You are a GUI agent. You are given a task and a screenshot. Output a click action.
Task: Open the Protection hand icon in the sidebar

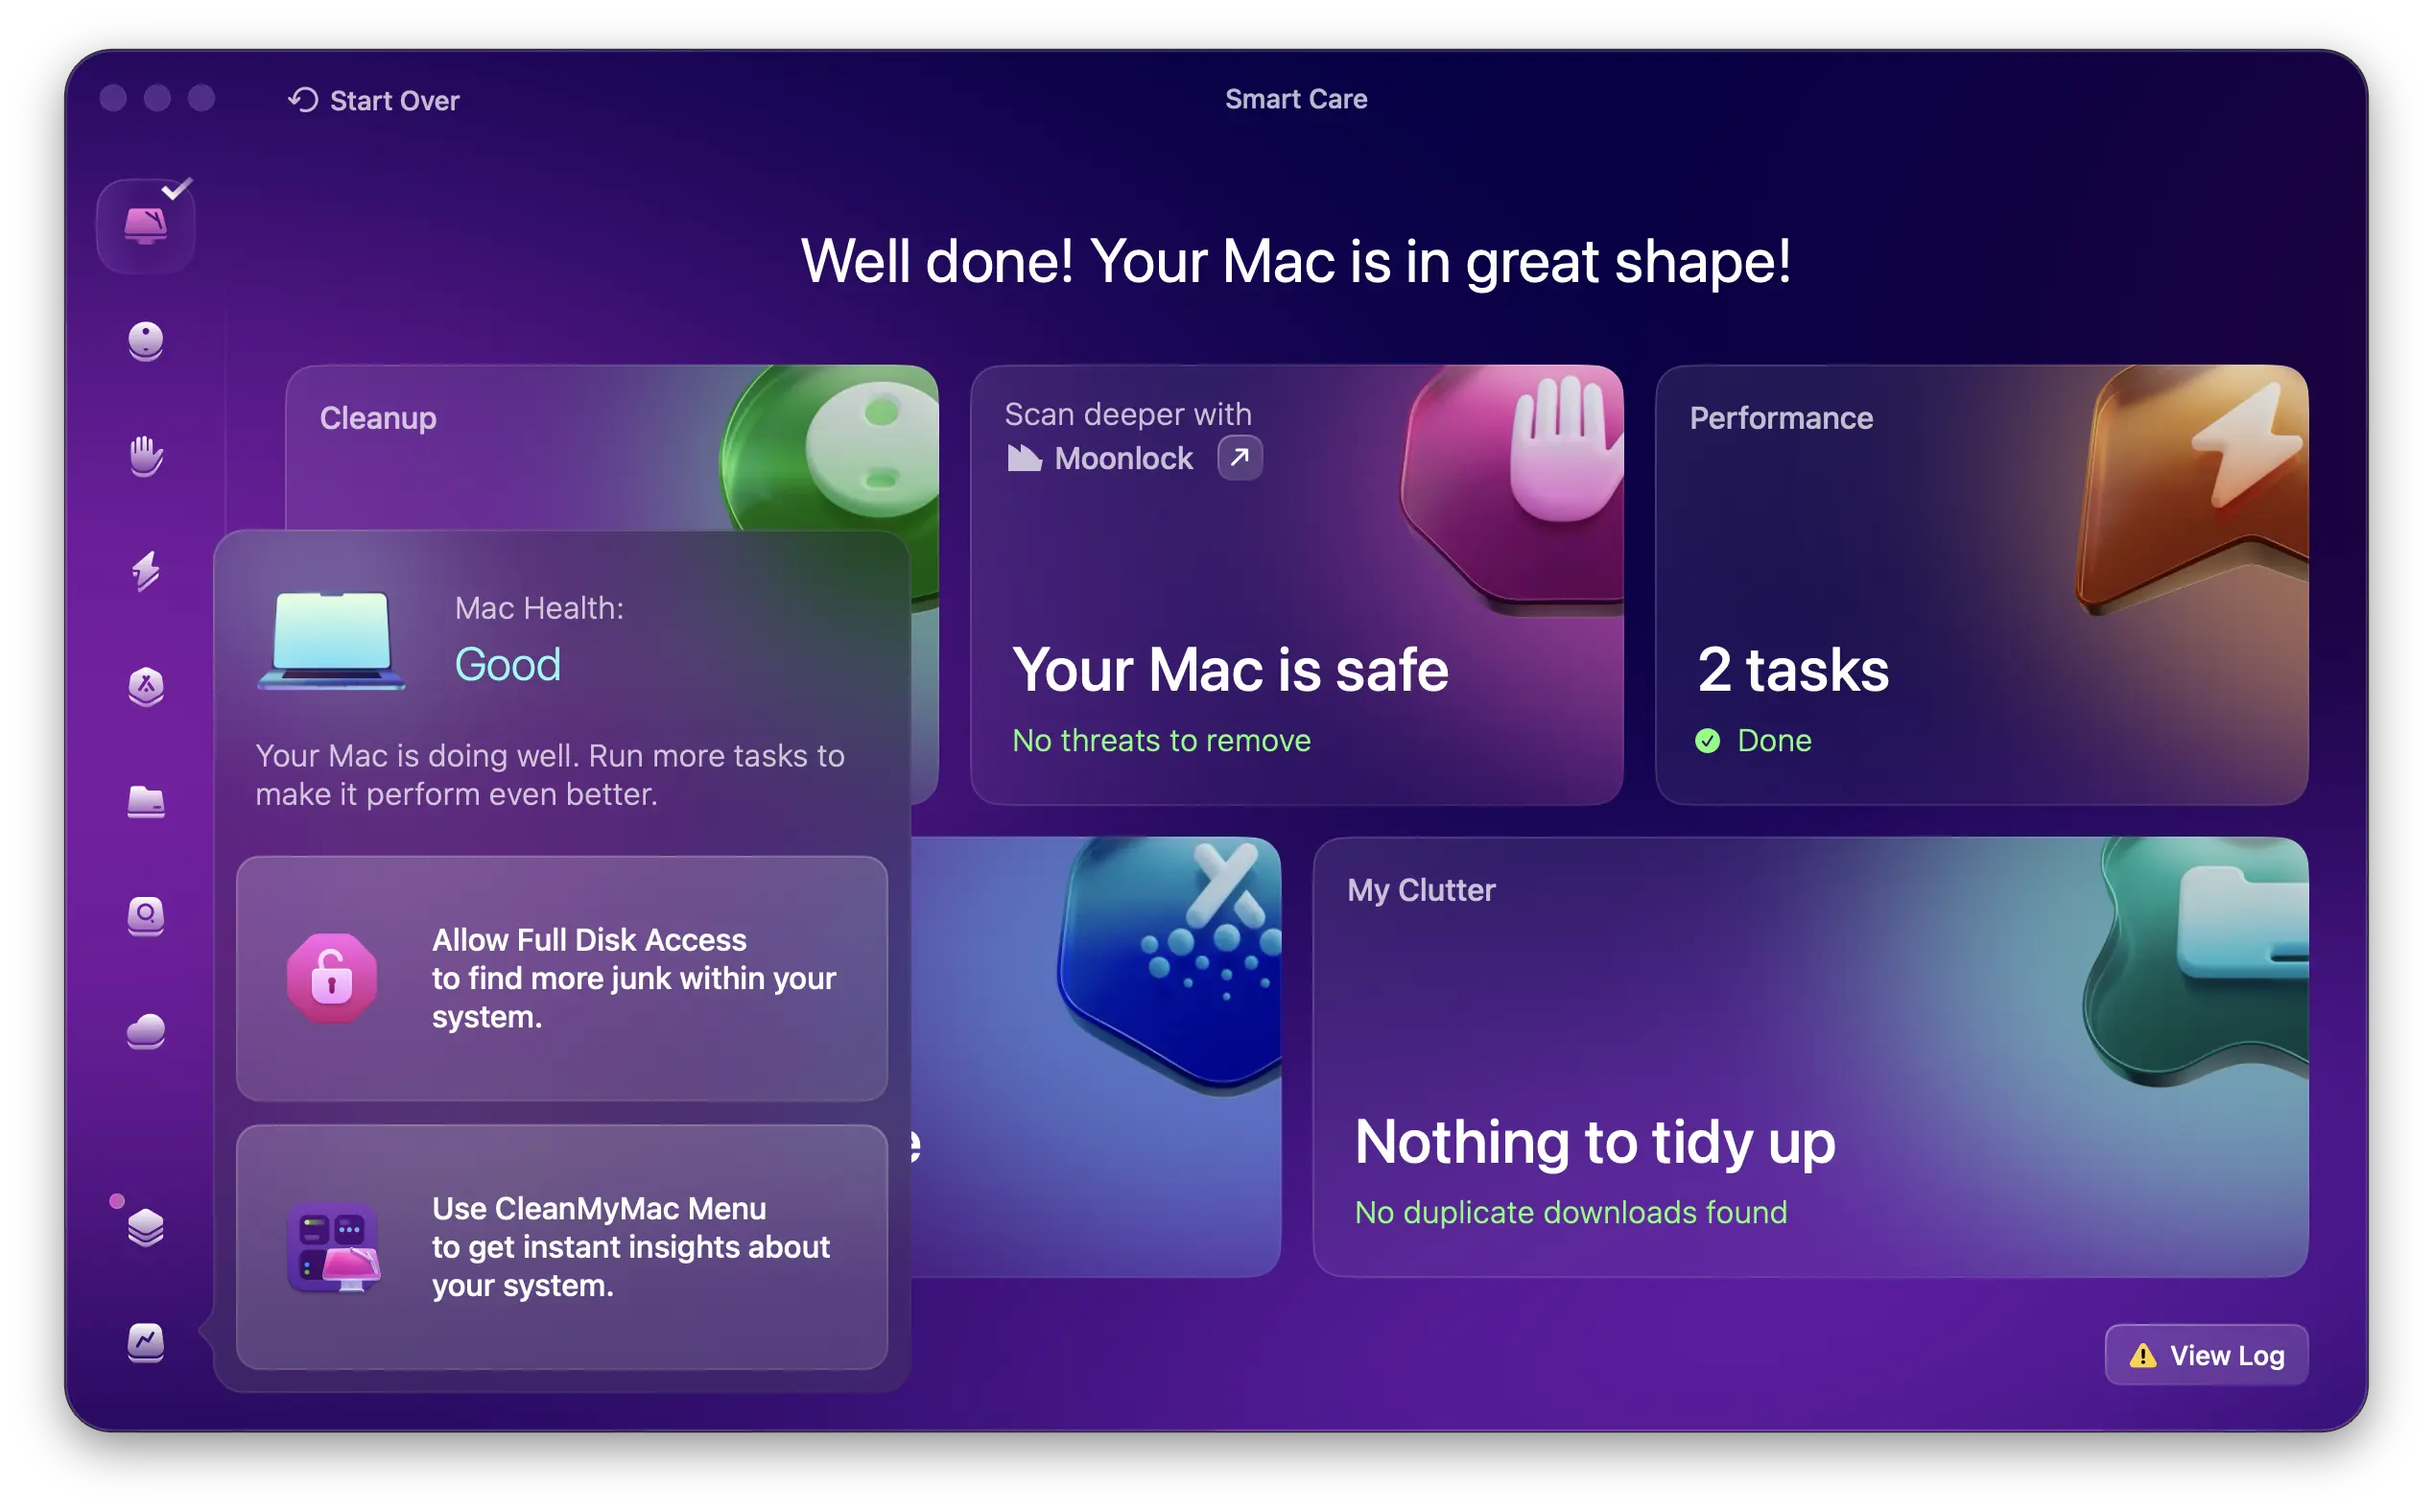coord(146,456)
